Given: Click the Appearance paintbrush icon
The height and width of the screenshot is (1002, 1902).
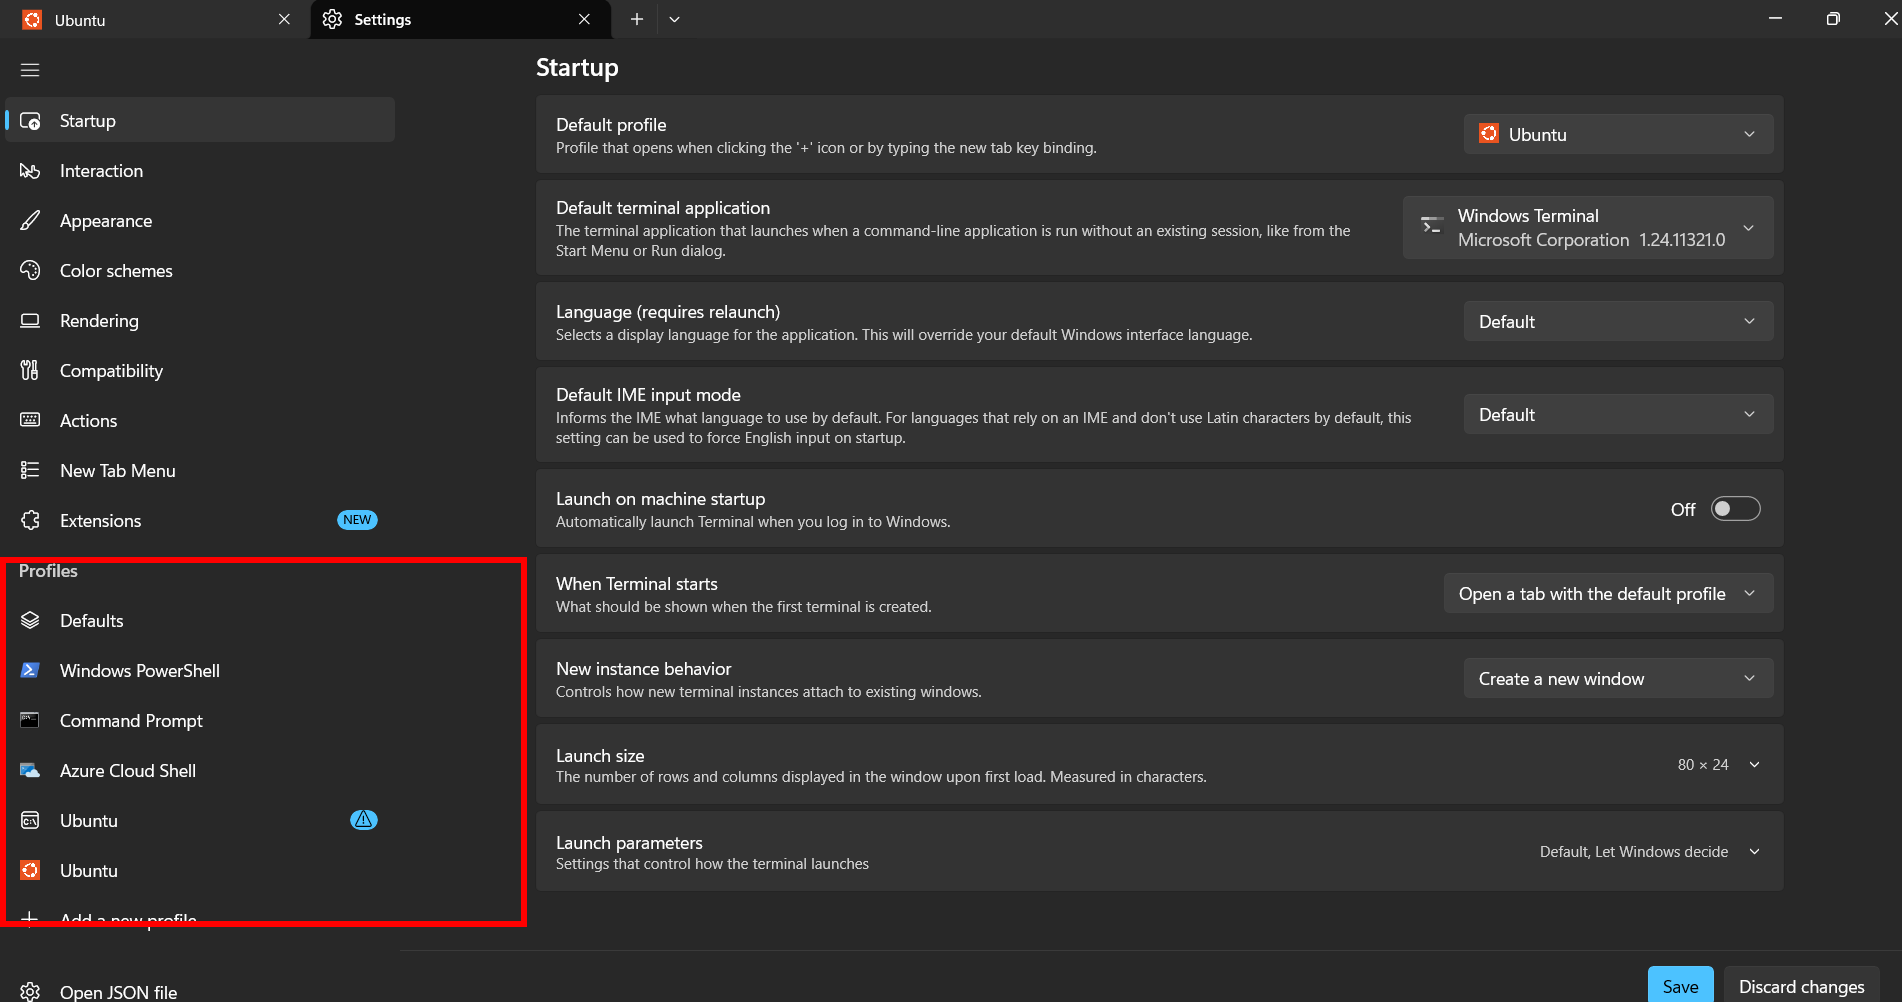Looking at the screenshot, I should pos(30,221).
